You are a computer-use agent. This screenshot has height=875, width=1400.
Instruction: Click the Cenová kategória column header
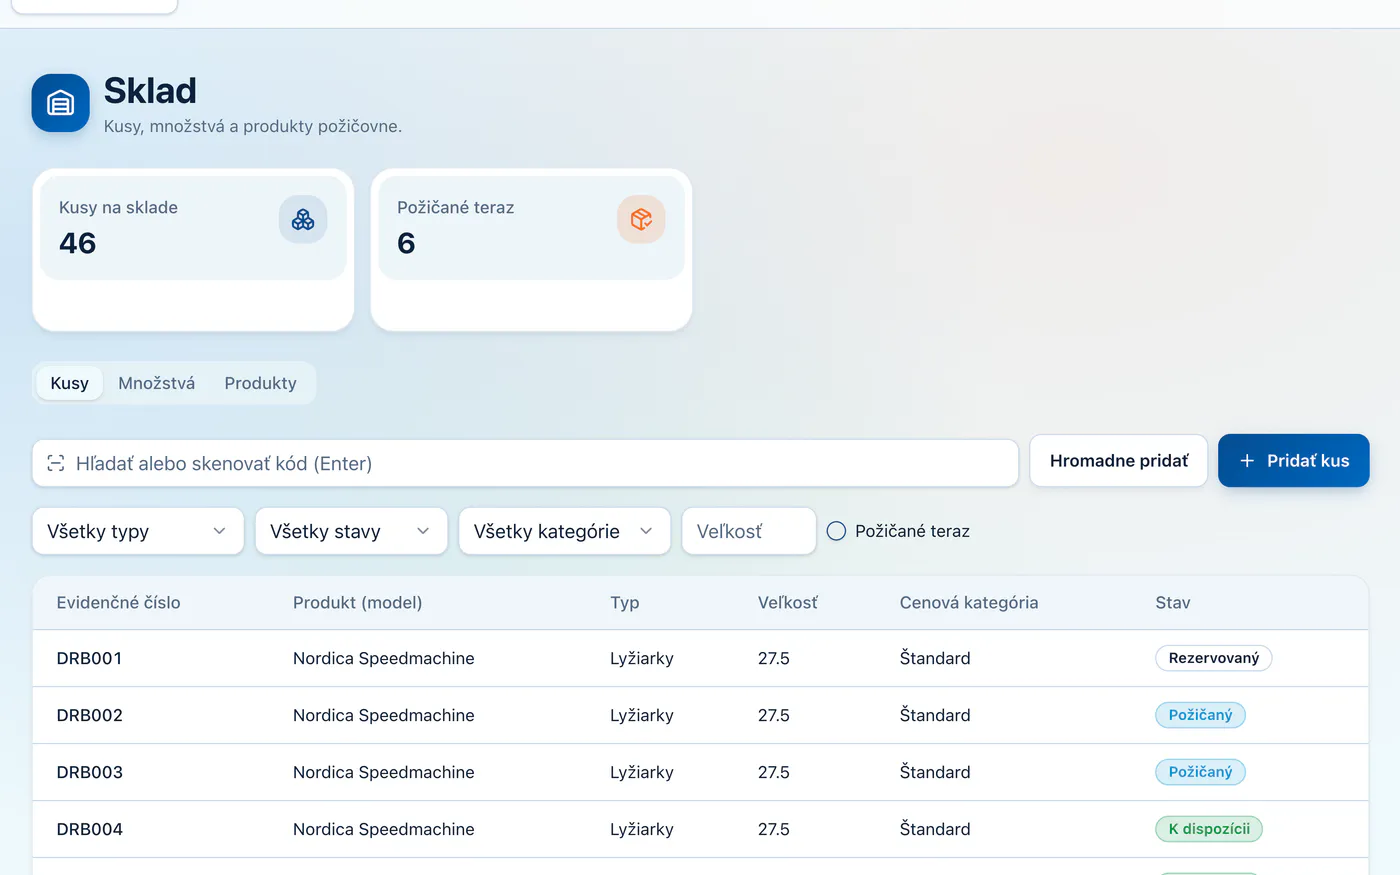pyautogui.click(x=969, y=603)
